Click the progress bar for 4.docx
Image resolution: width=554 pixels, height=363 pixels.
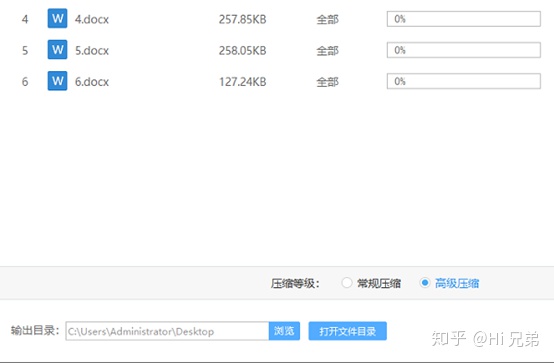(464, 19)
